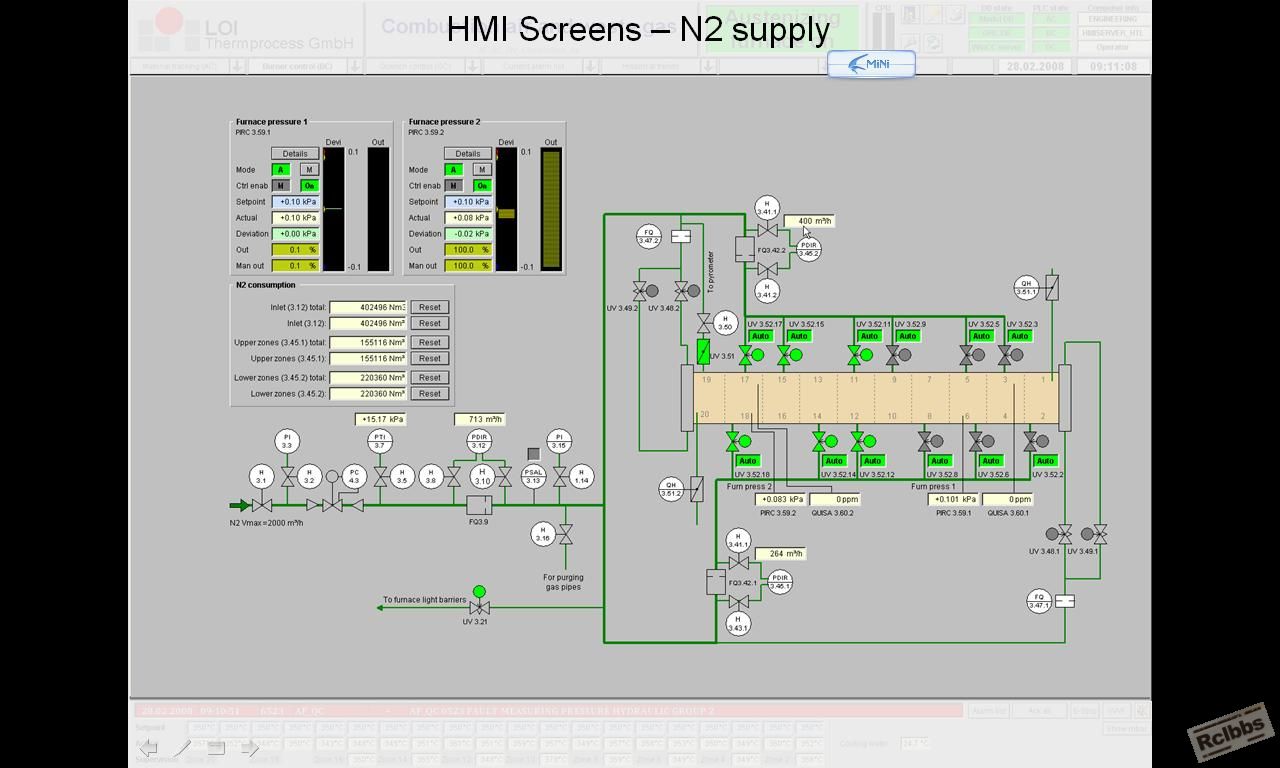1280x768 pixels.
Task: Click the +0.101 kPa Furn press 1 value
Action: click(954, 499)
